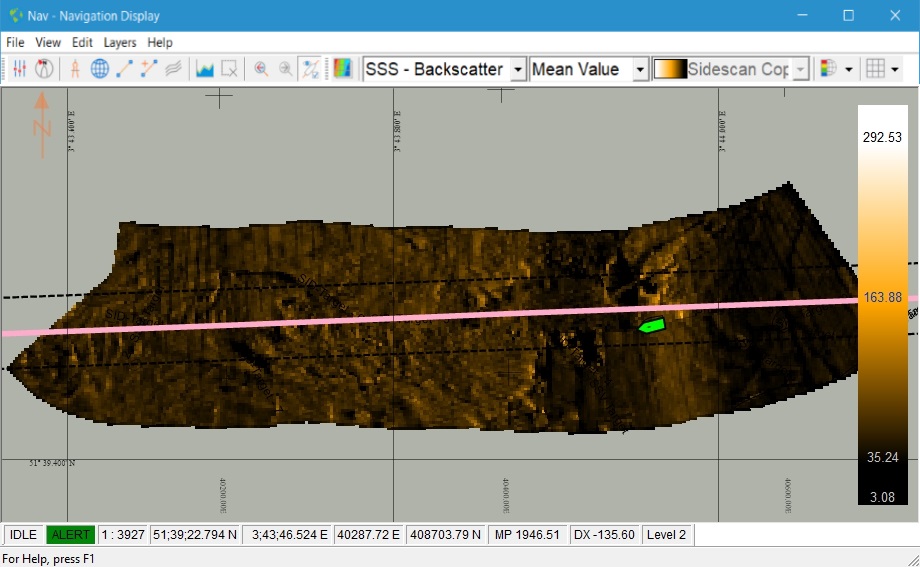
Task: Open the View menu
Action: pyautogui.click(x=48, y=43)
